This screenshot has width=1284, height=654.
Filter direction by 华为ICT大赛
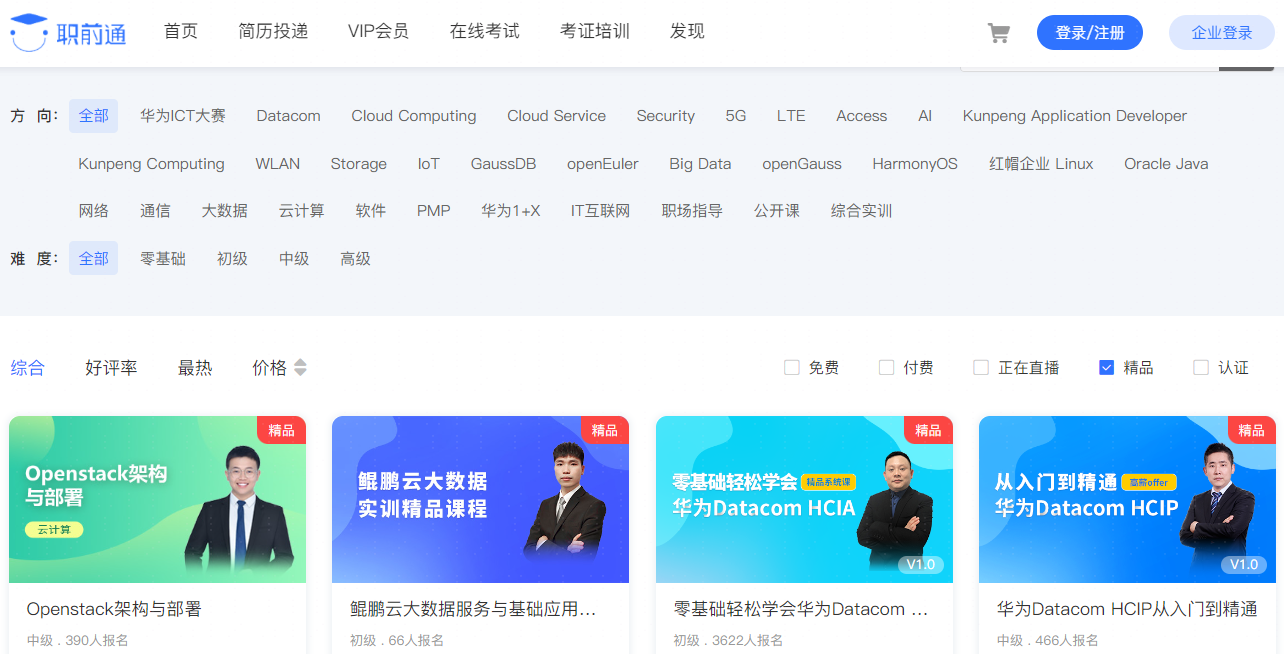coord(183,116)
